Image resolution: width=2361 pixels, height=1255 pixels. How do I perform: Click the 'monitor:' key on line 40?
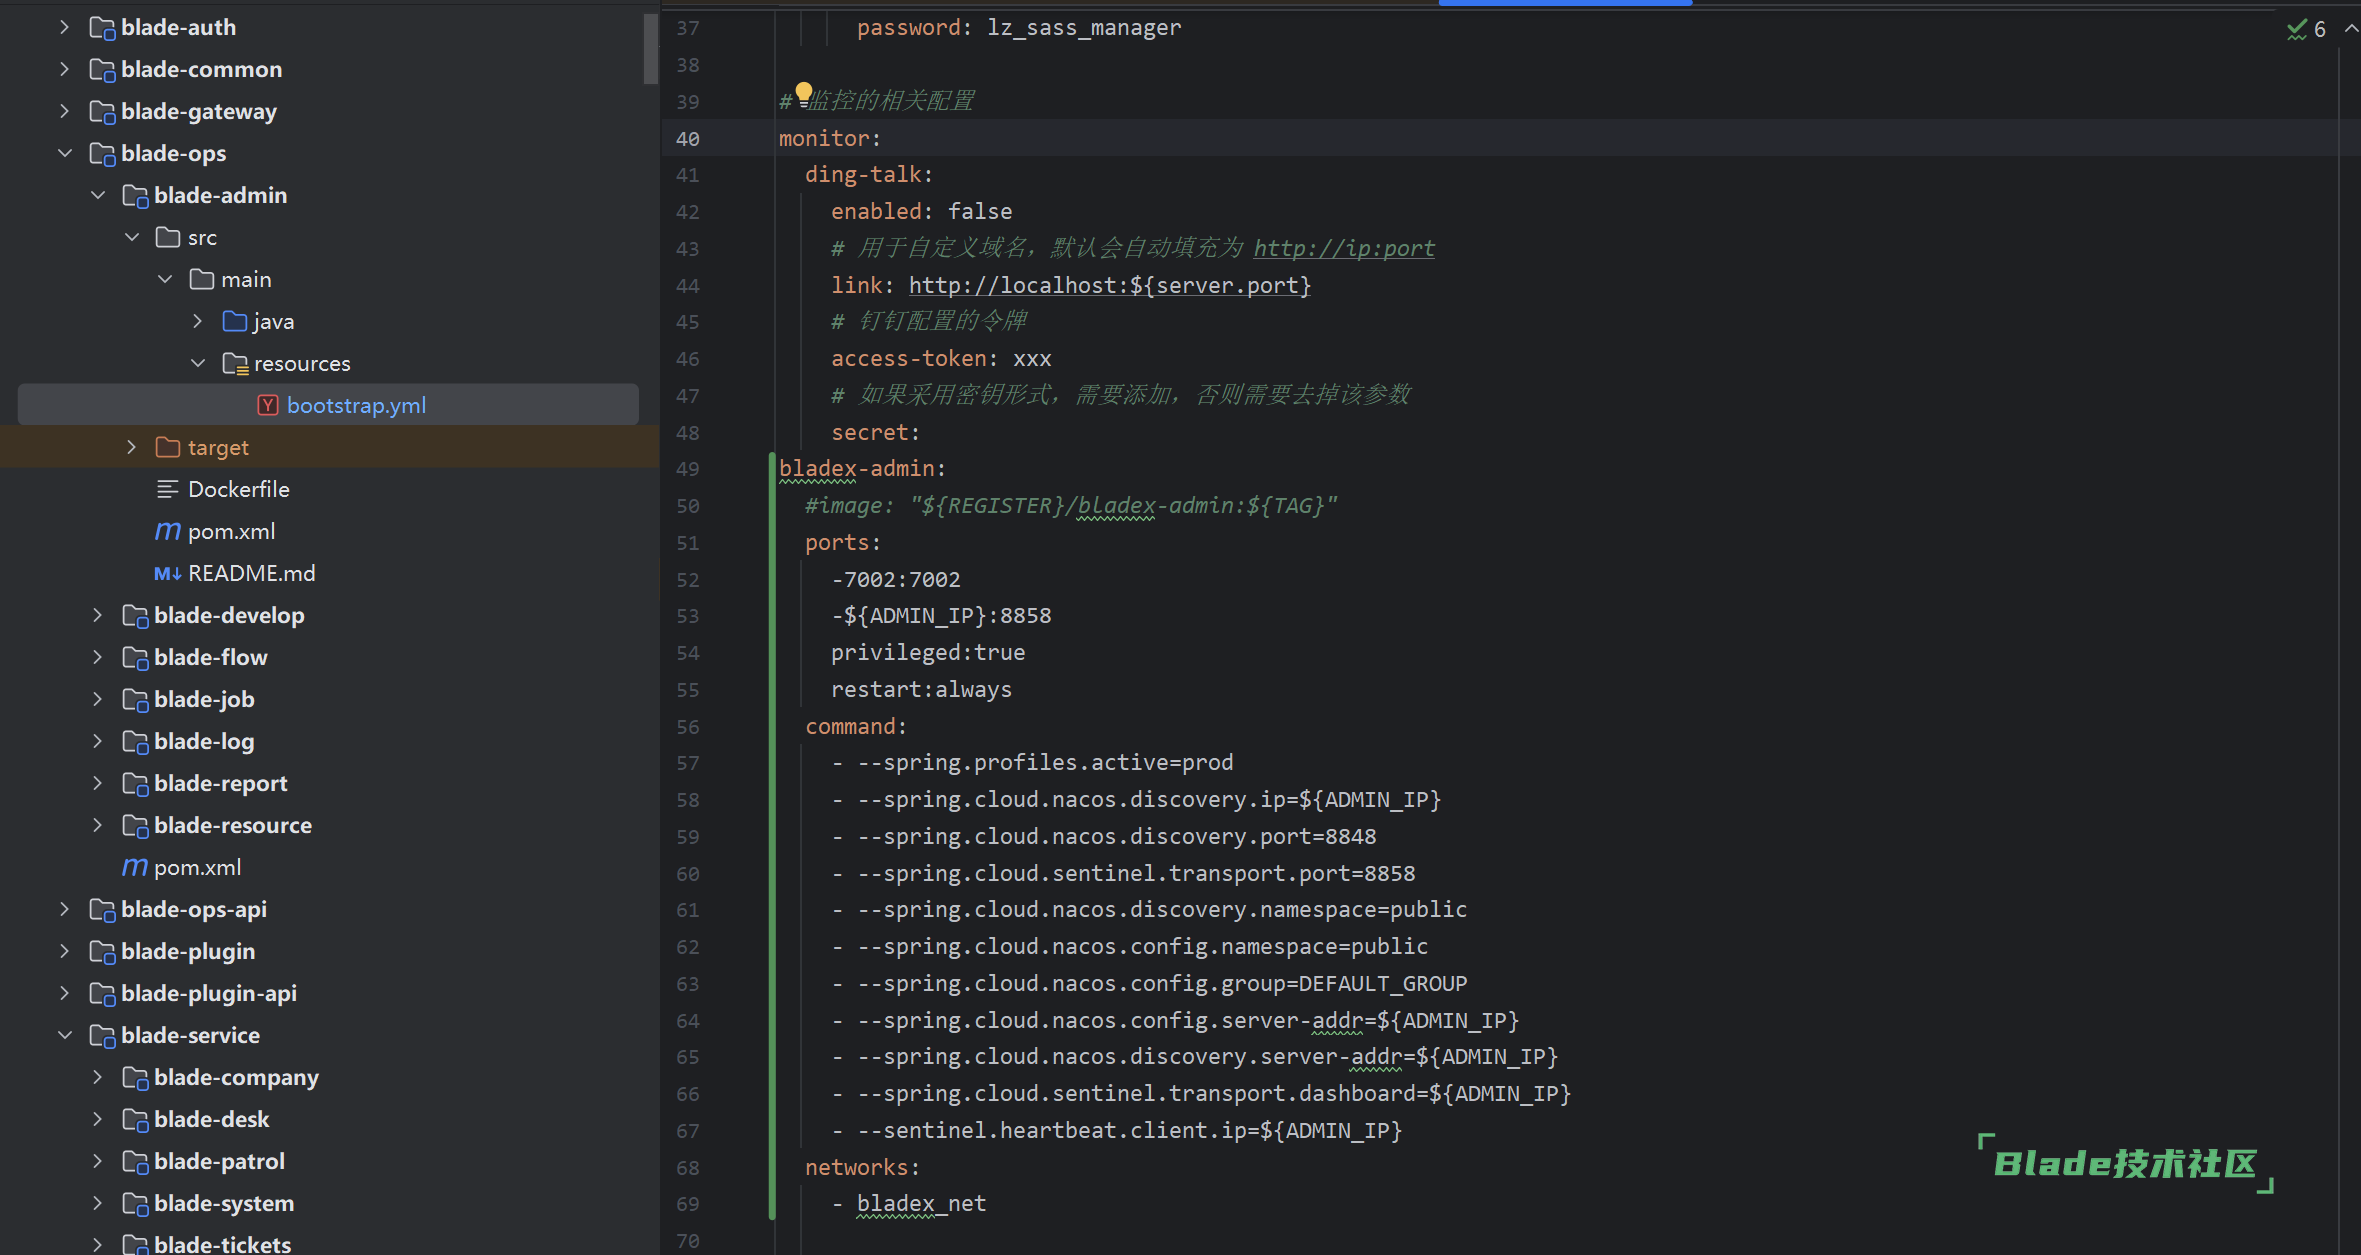pos(830,138)
